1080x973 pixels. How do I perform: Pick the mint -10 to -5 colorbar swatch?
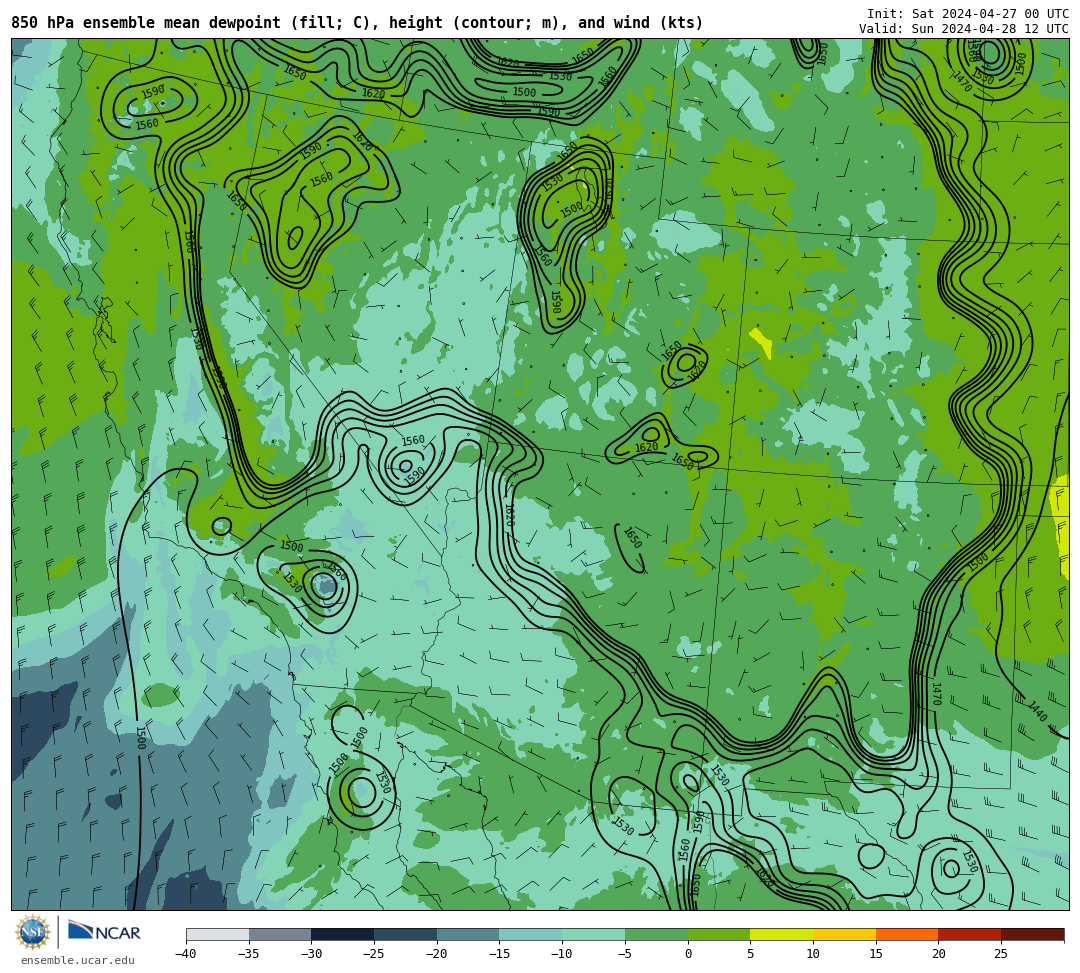point(594,934)
